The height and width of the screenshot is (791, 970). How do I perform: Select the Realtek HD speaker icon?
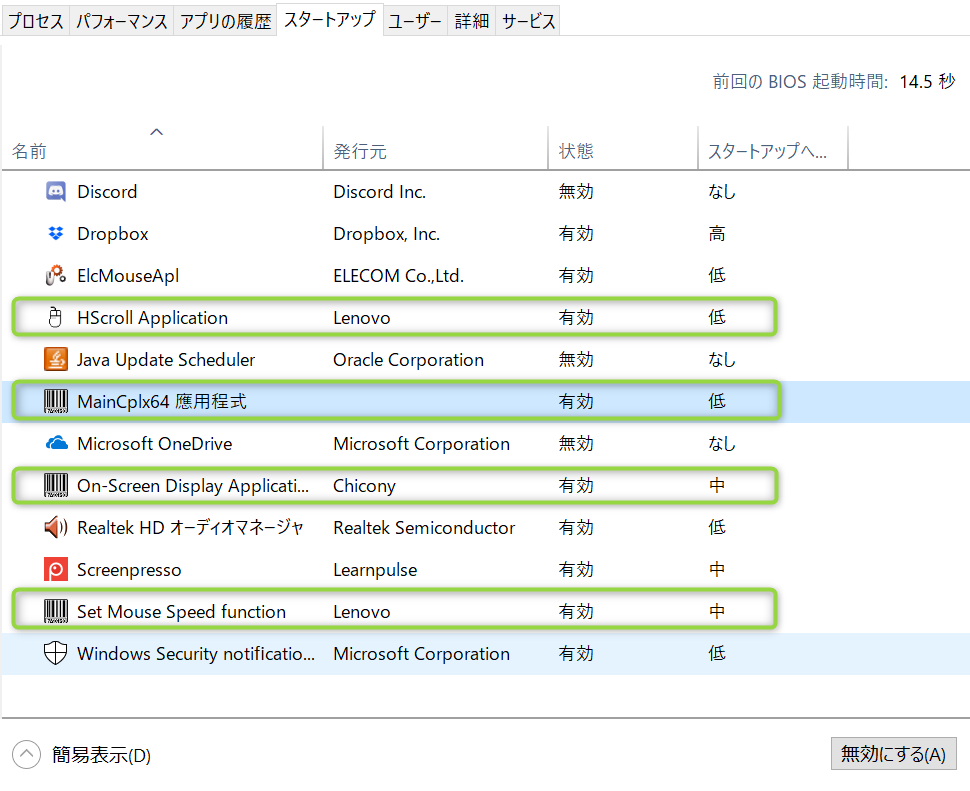tap(56, 528)
